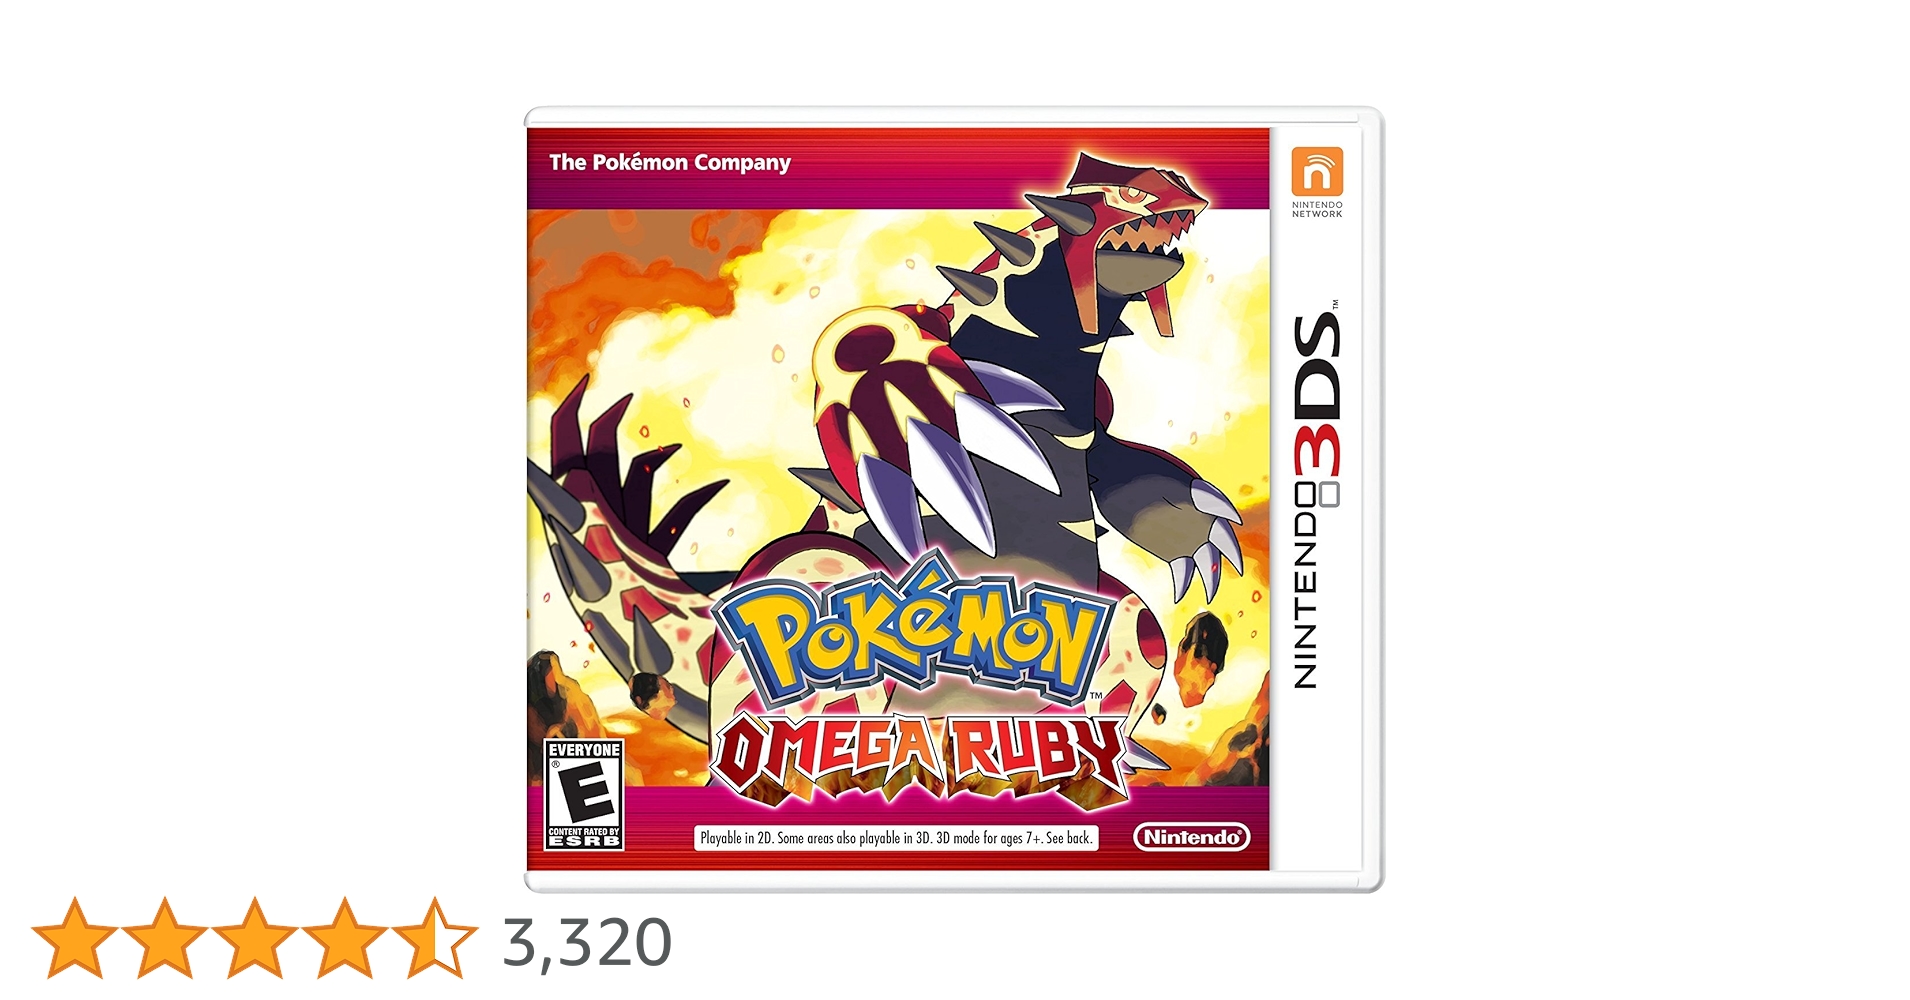Image resolution: width=1910 pixels, height=1000 pixels.
Task: Open the 3,320 ratings count
Action: click(587, 943)
